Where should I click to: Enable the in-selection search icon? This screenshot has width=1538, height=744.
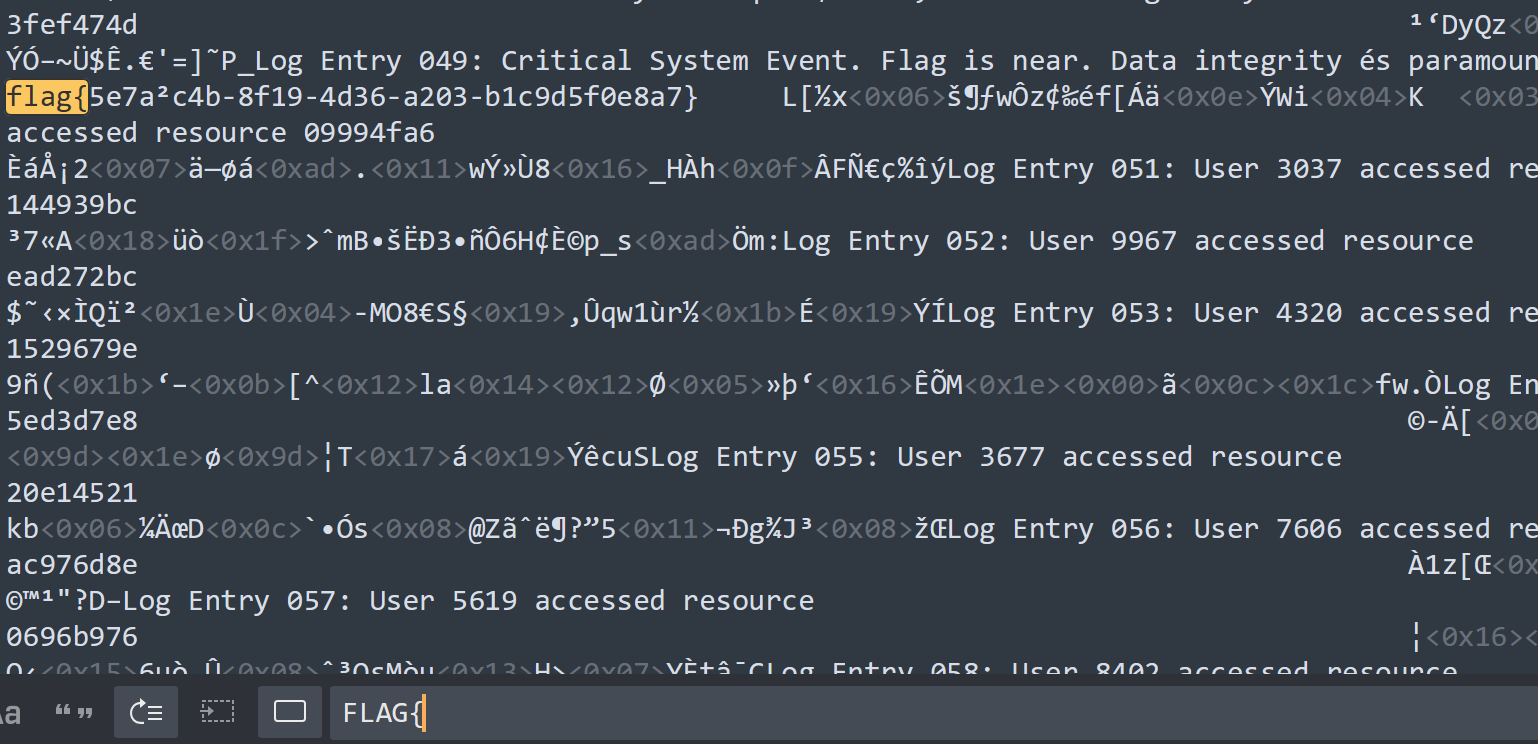pos(217,712)
